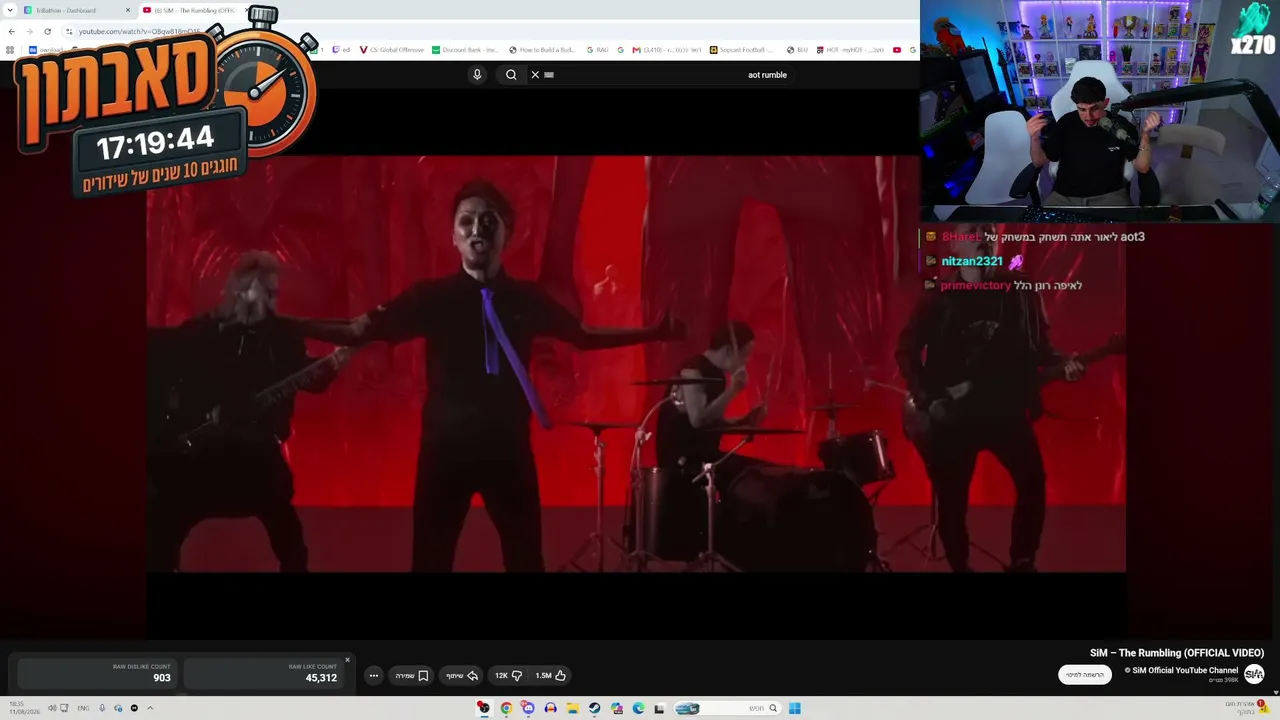Click the subathon timer 17:19:44

(155, 143)
